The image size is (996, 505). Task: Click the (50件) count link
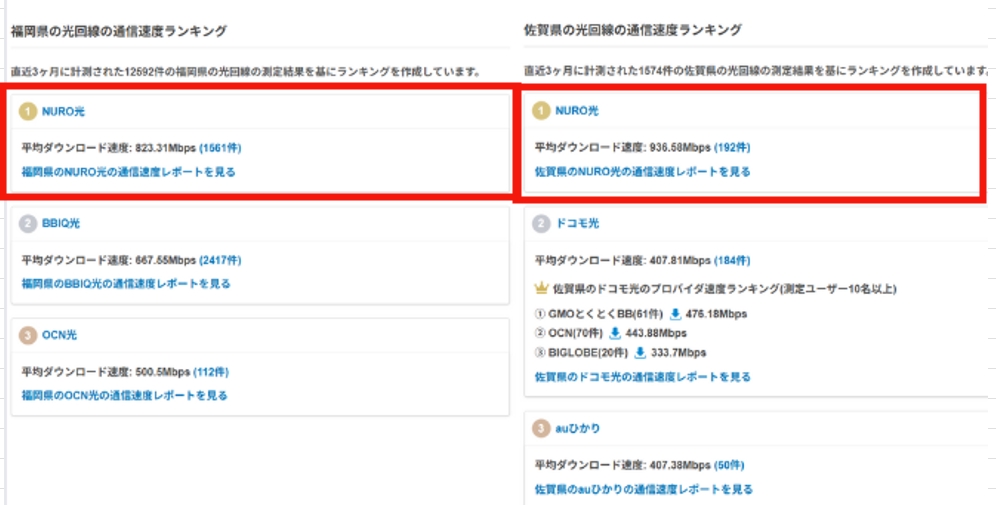tap(729, 466)
